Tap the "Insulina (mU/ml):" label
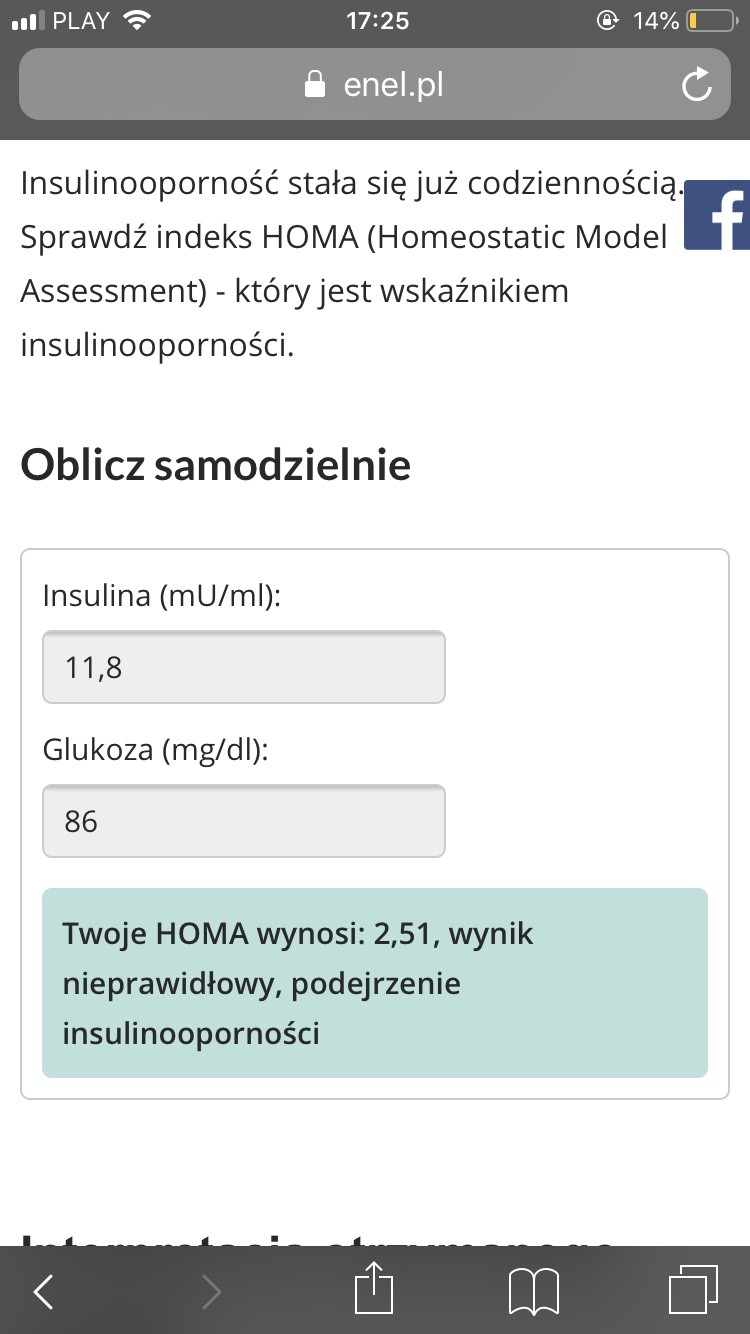 coord(162,596)
